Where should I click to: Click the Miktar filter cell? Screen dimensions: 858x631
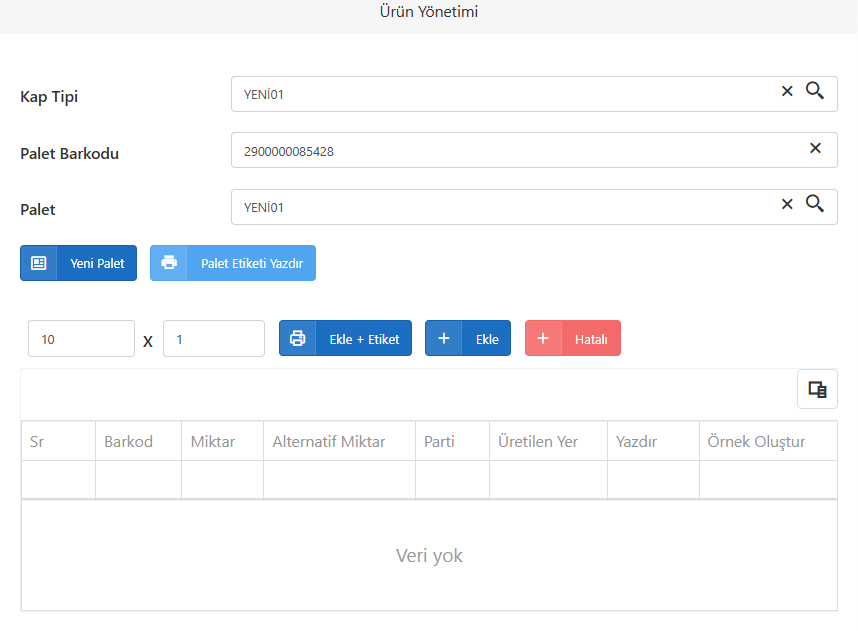click(222, 479)
